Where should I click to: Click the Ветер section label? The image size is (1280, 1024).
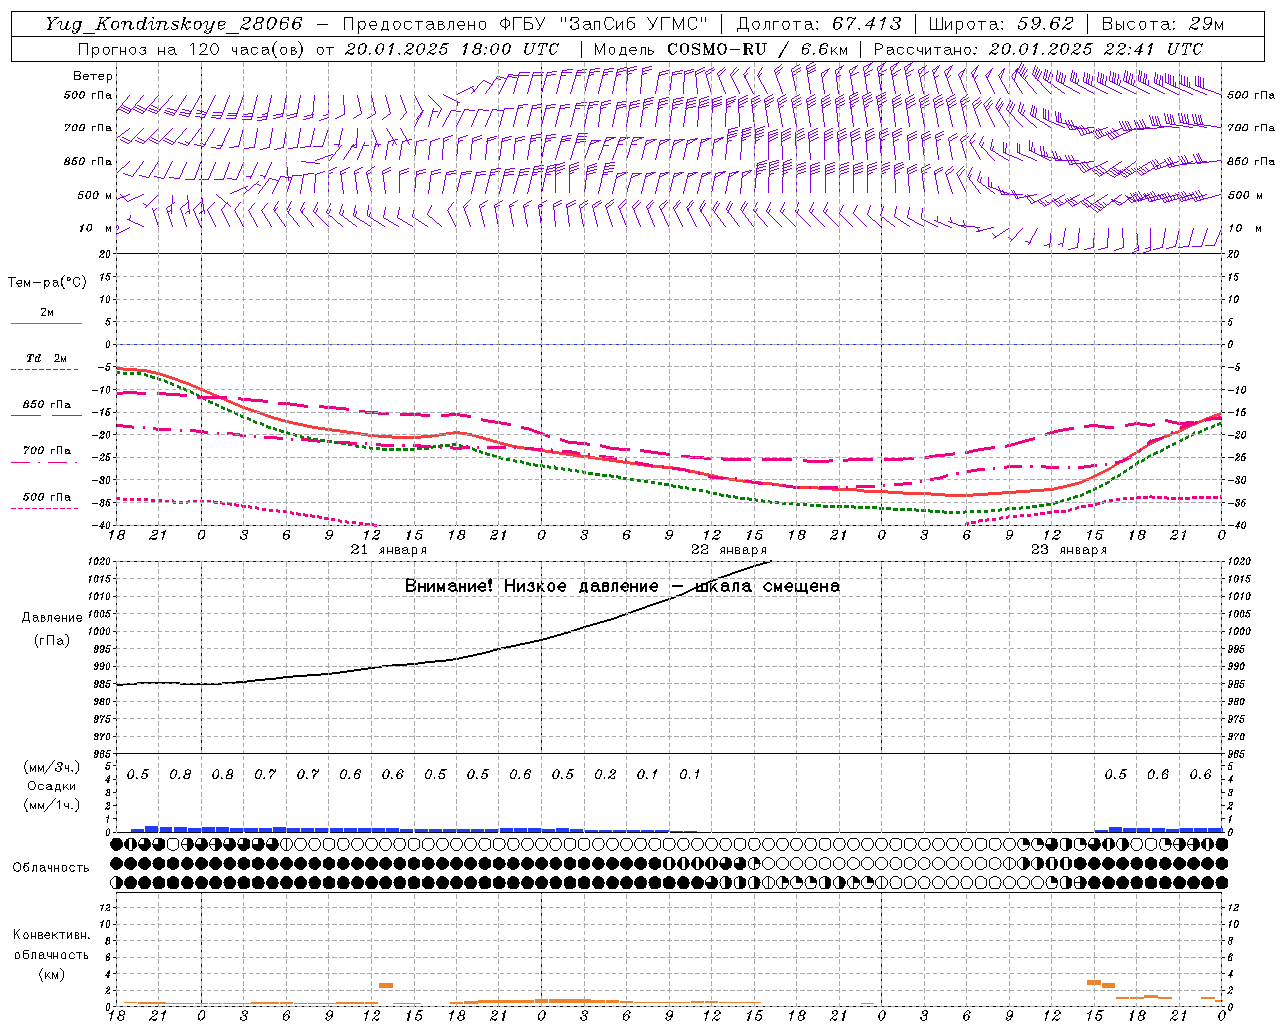coord(93,76)
